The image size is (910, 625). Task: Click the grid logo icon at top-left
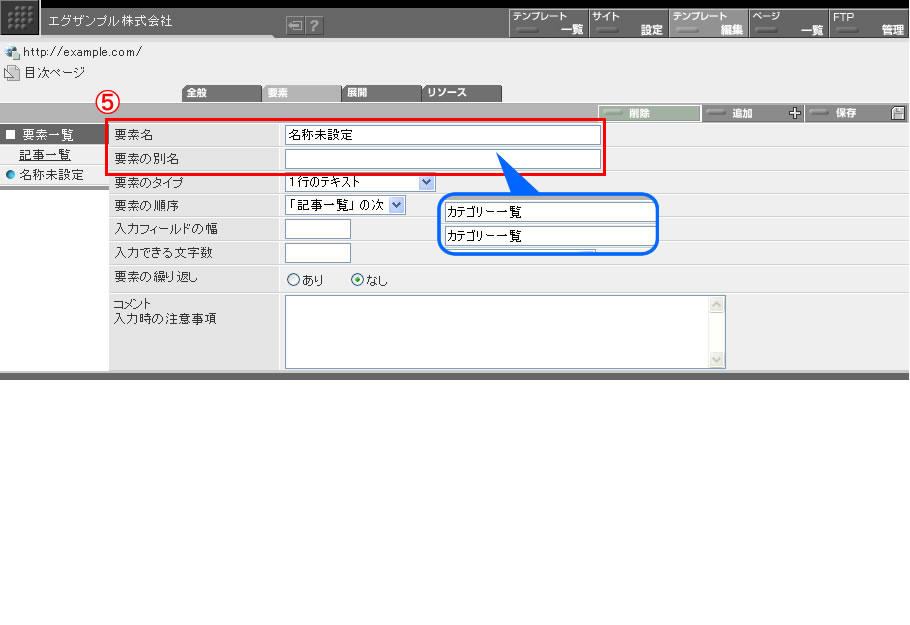click(x=20, y=20)
